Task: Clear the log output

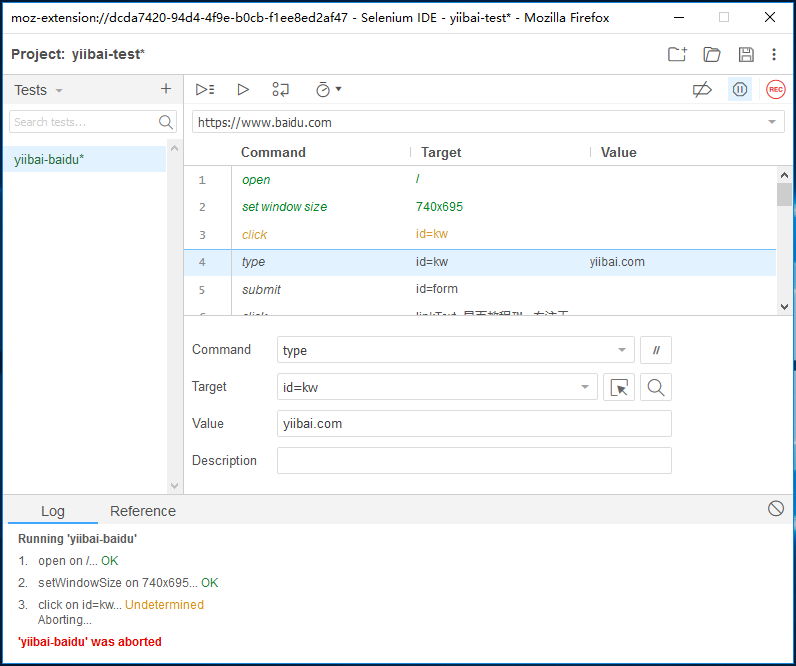Action: pos(776,508)
